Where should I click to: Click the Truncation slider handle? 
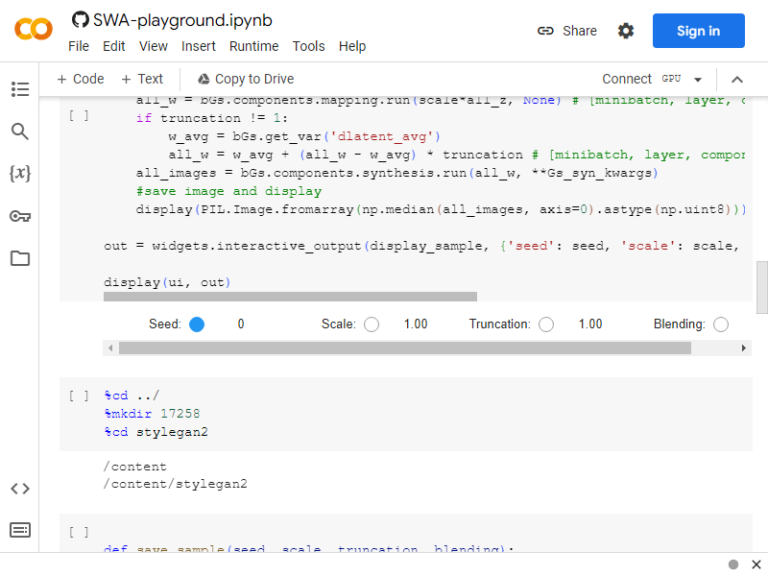(546, 324)
